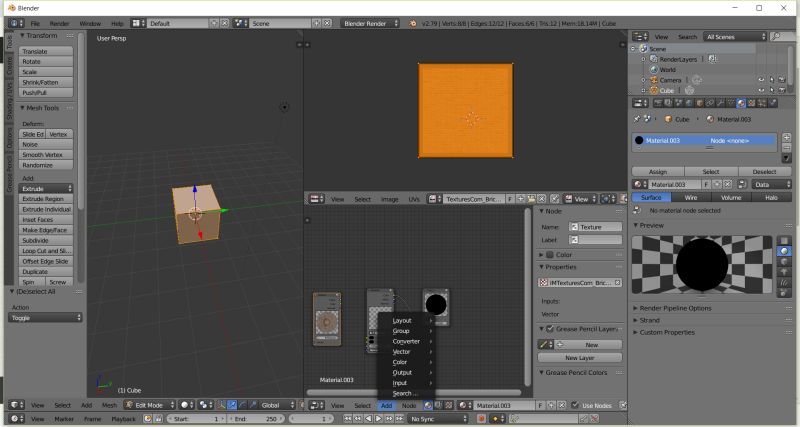Image resolution: width=800 pixels, height=427 pixels.
Task: Click the material tab icon in Properties header
Action: [x=741, y=103]
